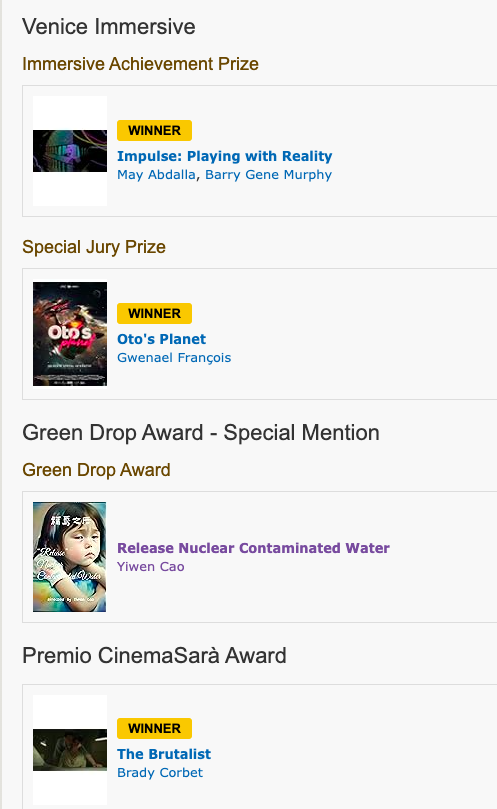
Task: Click the Premio CinemaSarà Award heading
Action: pos(154,656)
